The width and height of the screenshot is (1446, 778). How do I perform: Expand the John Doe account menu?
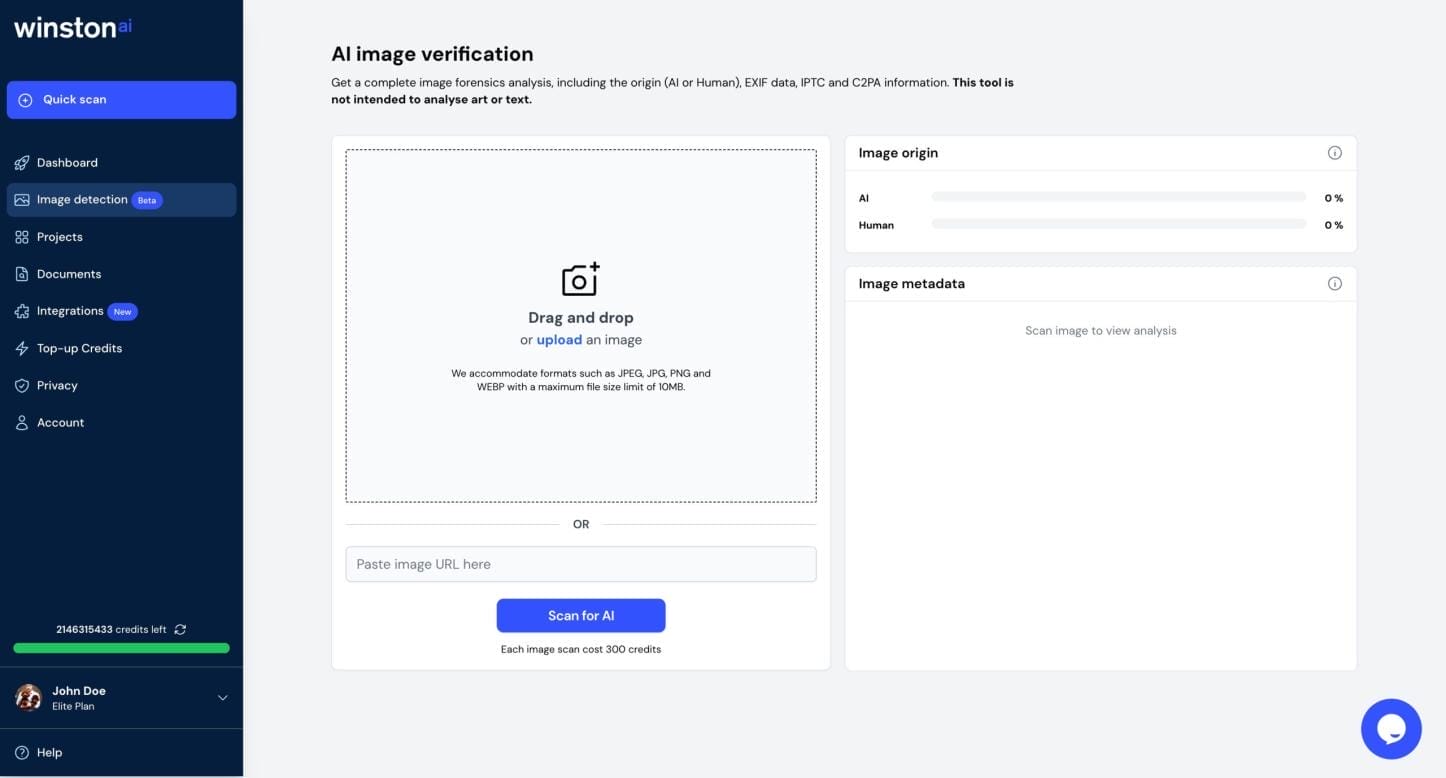point(222,697)
